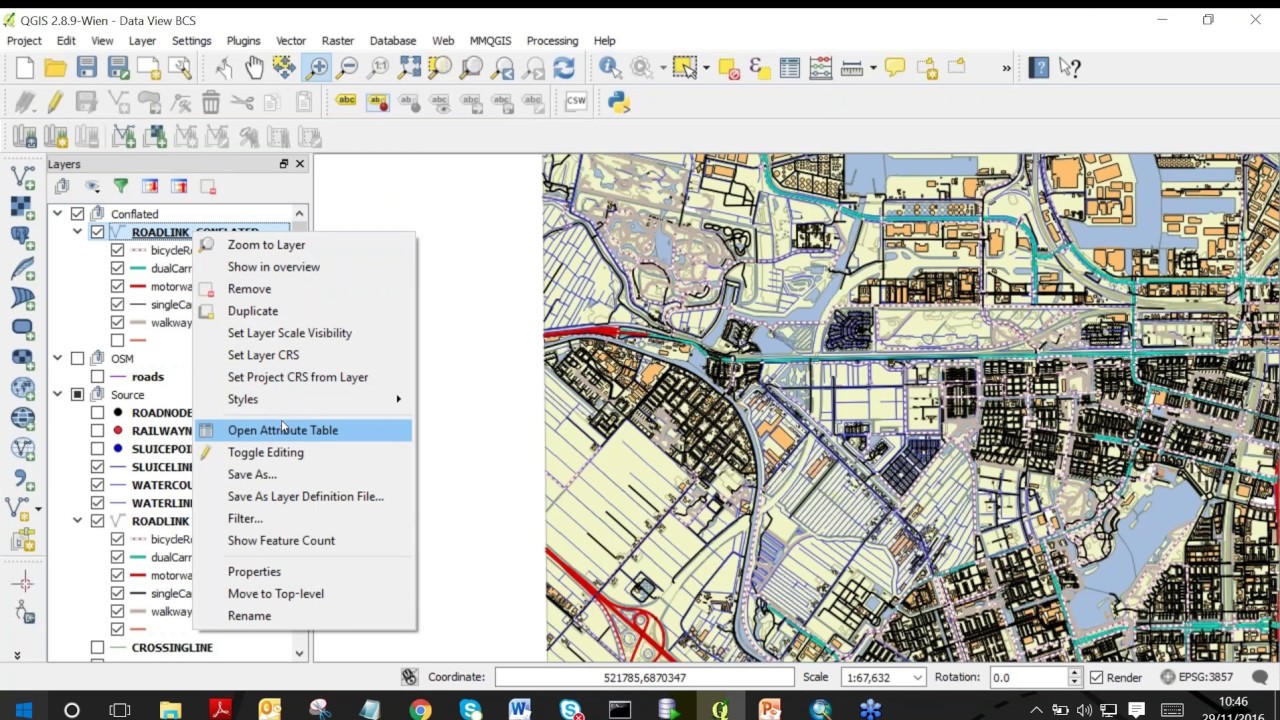Open the coordinate reference system status icon
This screenshot has height=720, width=1280.
[x=1196, y=677]
